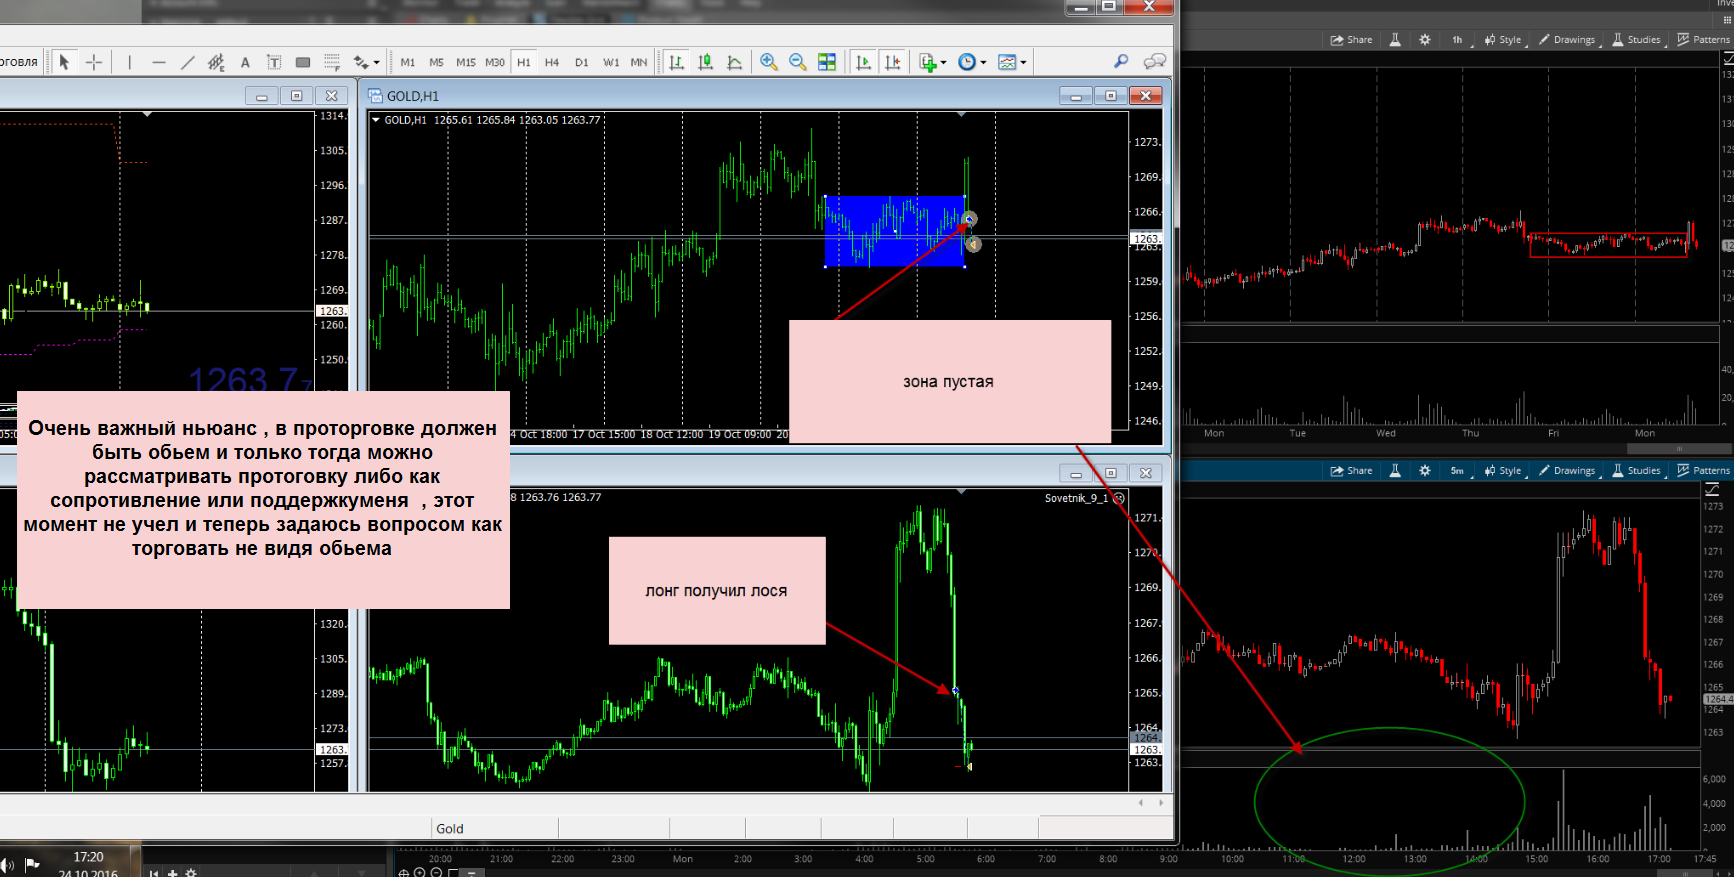Switch chart timeframe to W1
The height and width of the screenshot is (877, 1734).
pyautogui.click(x=611, y=62)
